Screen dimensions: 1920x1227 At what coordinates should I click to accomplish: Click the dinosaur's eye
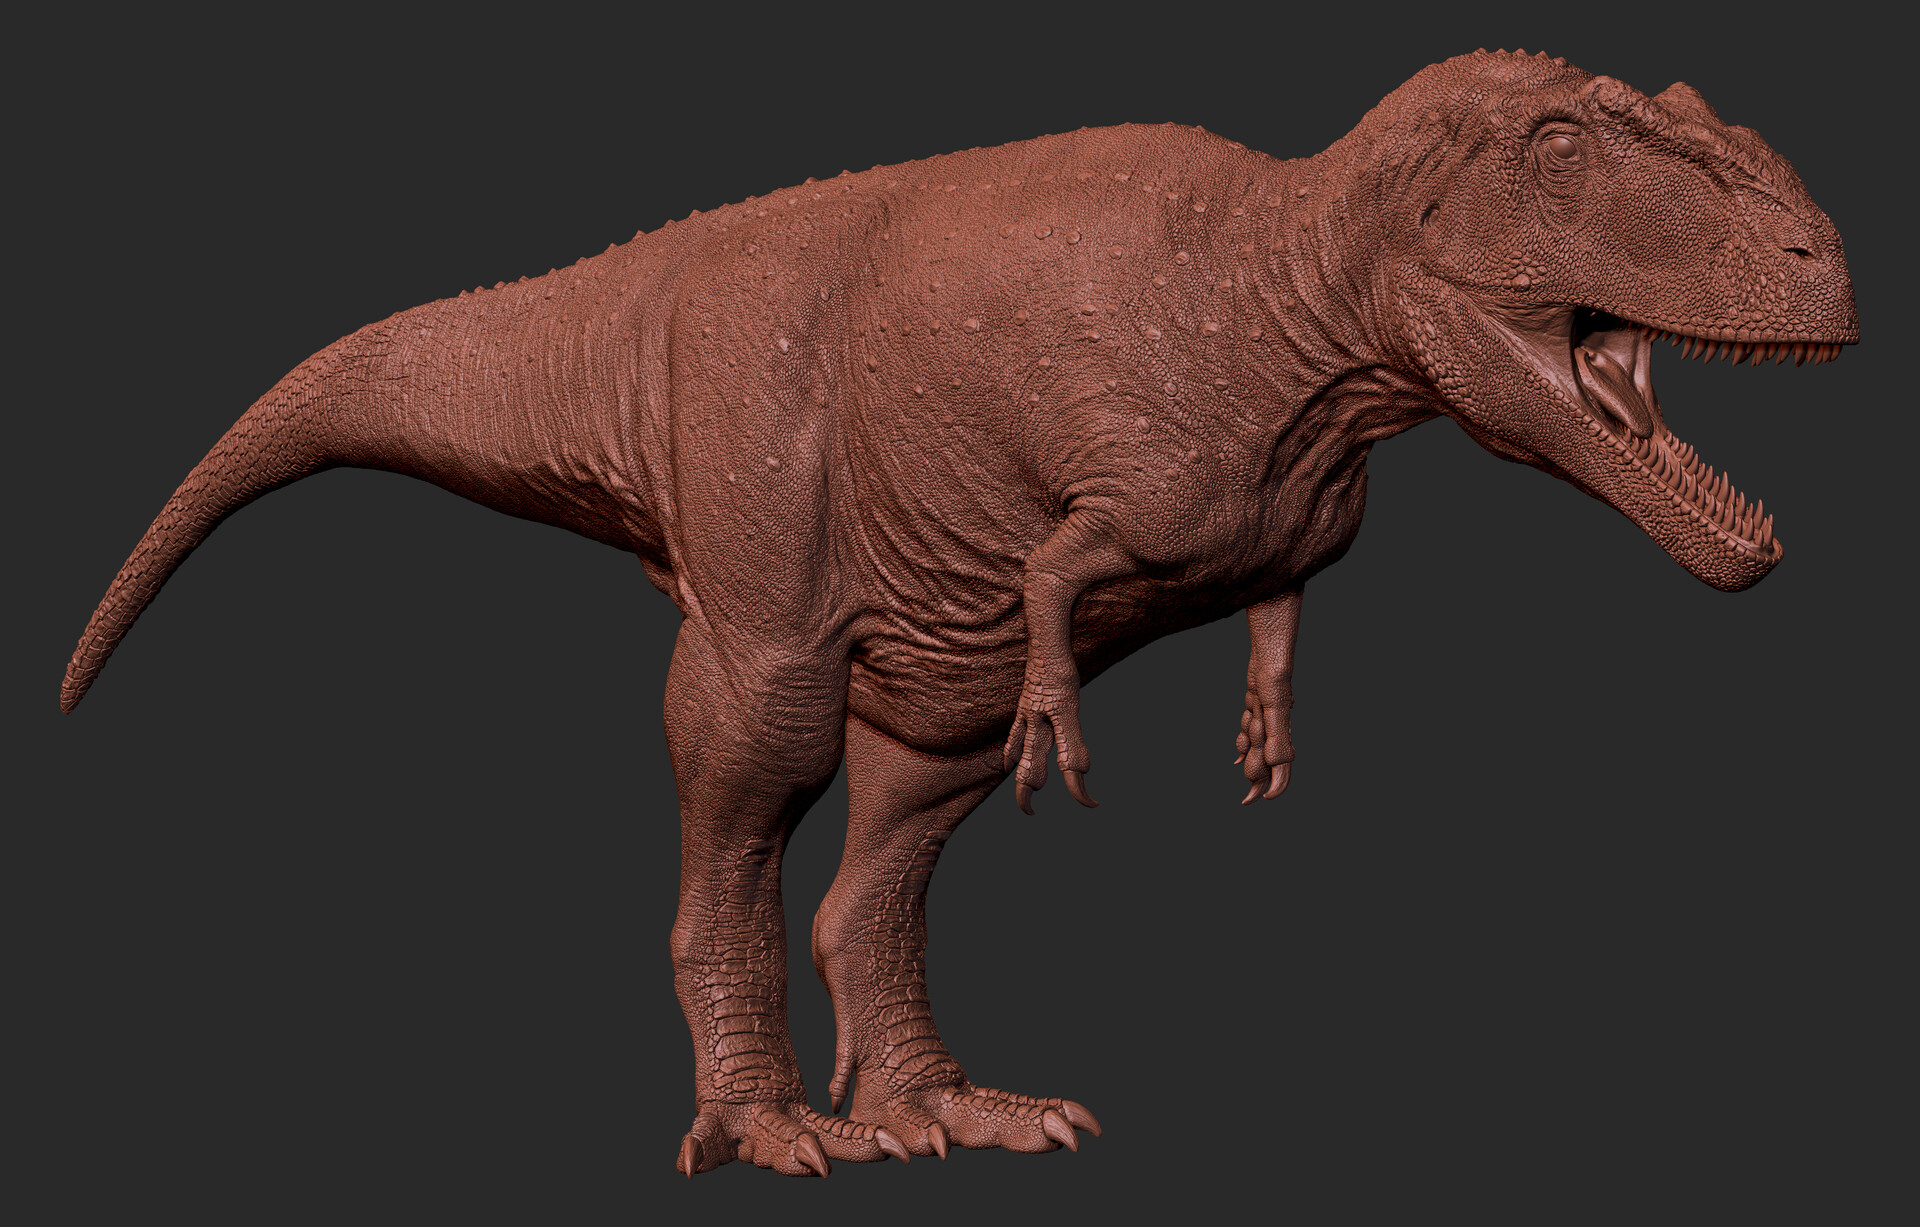tap(1561, 149)
